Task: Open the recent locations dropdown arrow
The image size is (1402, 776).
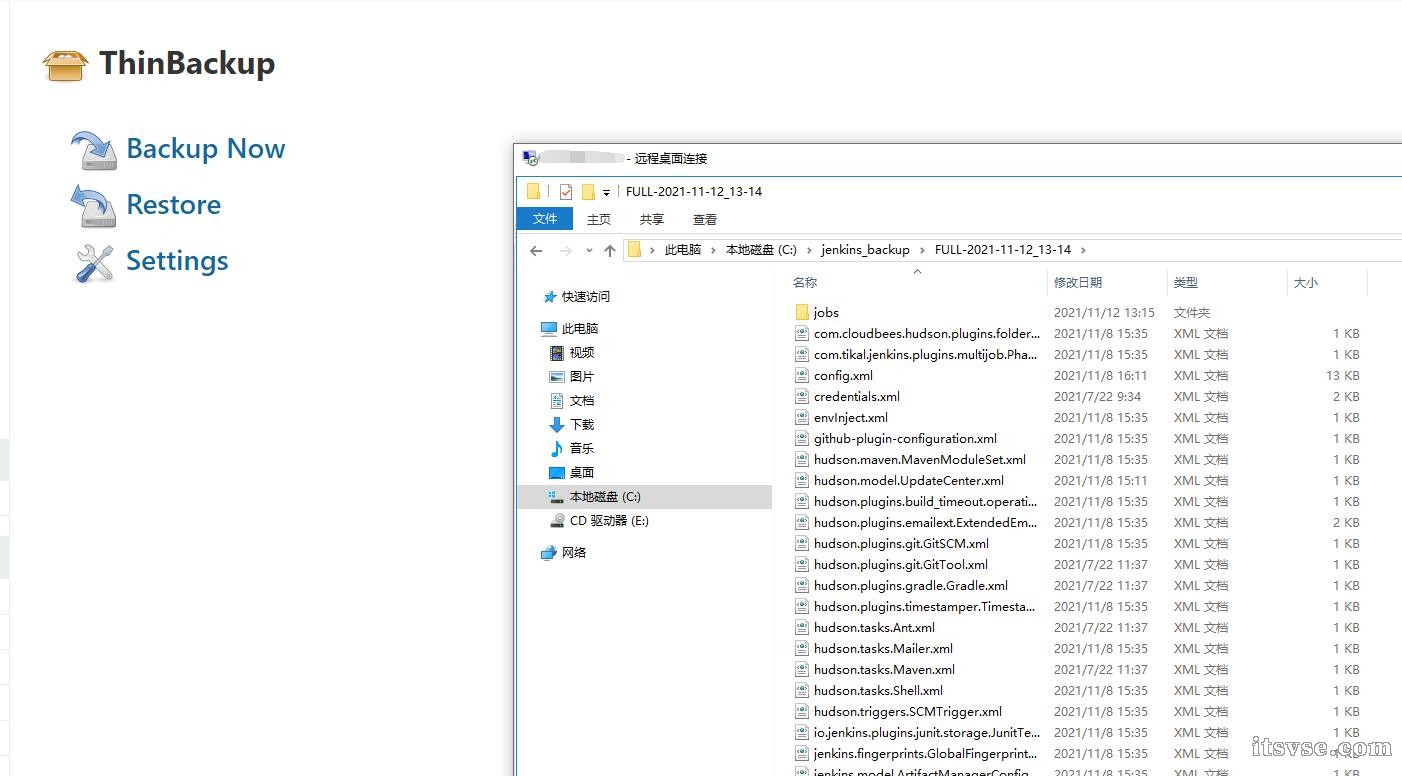Action: [x=589, y=251]
